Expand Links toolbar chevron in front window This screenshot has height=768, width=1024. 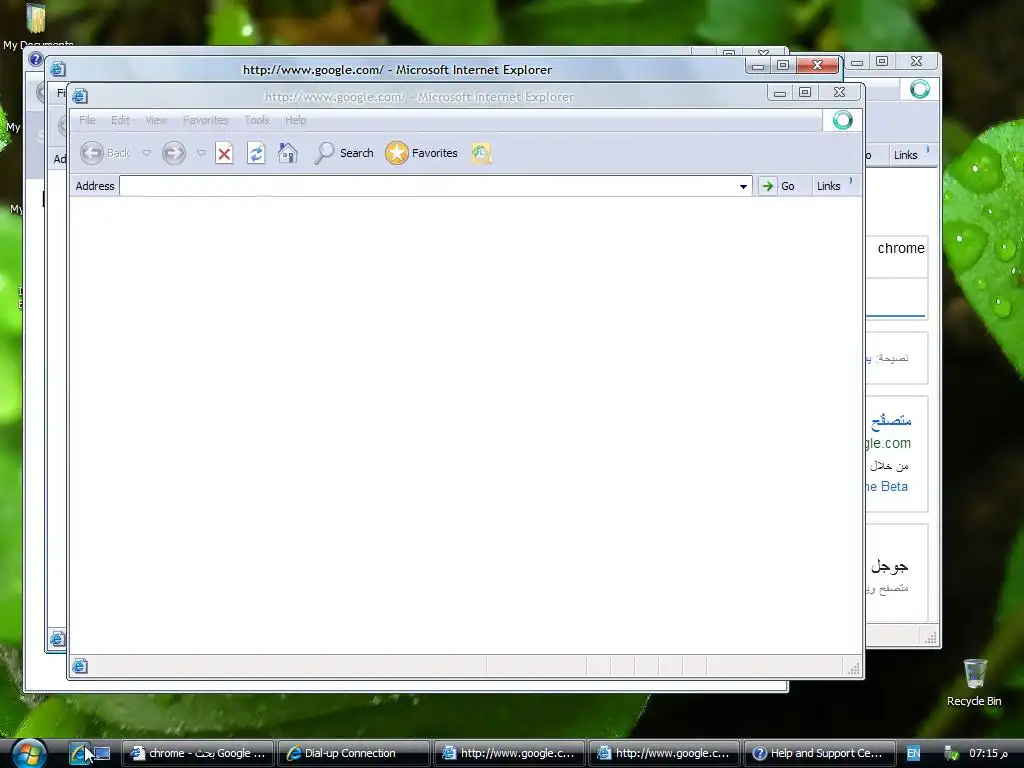click(x=851, y=181)
